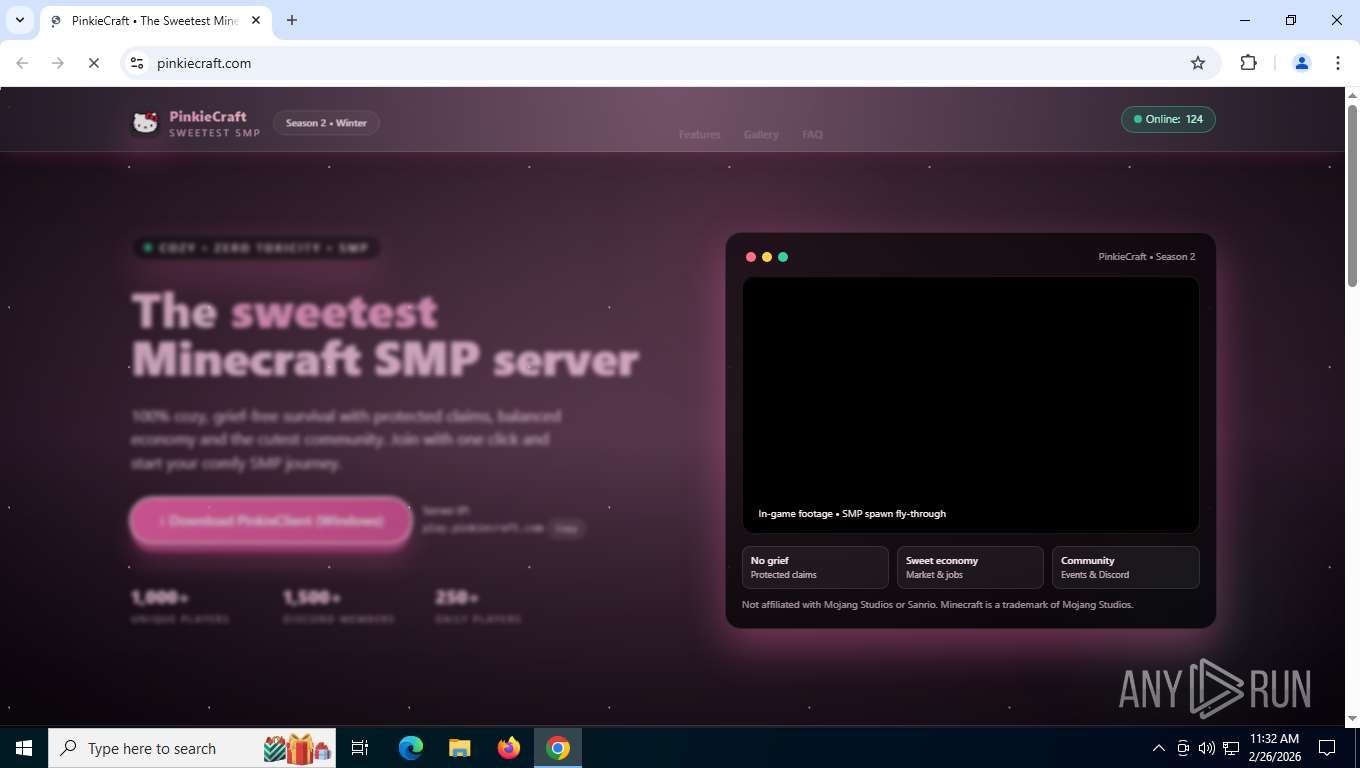
Task: Open the Chrome three-dot menu
Action: [1338, 63]
